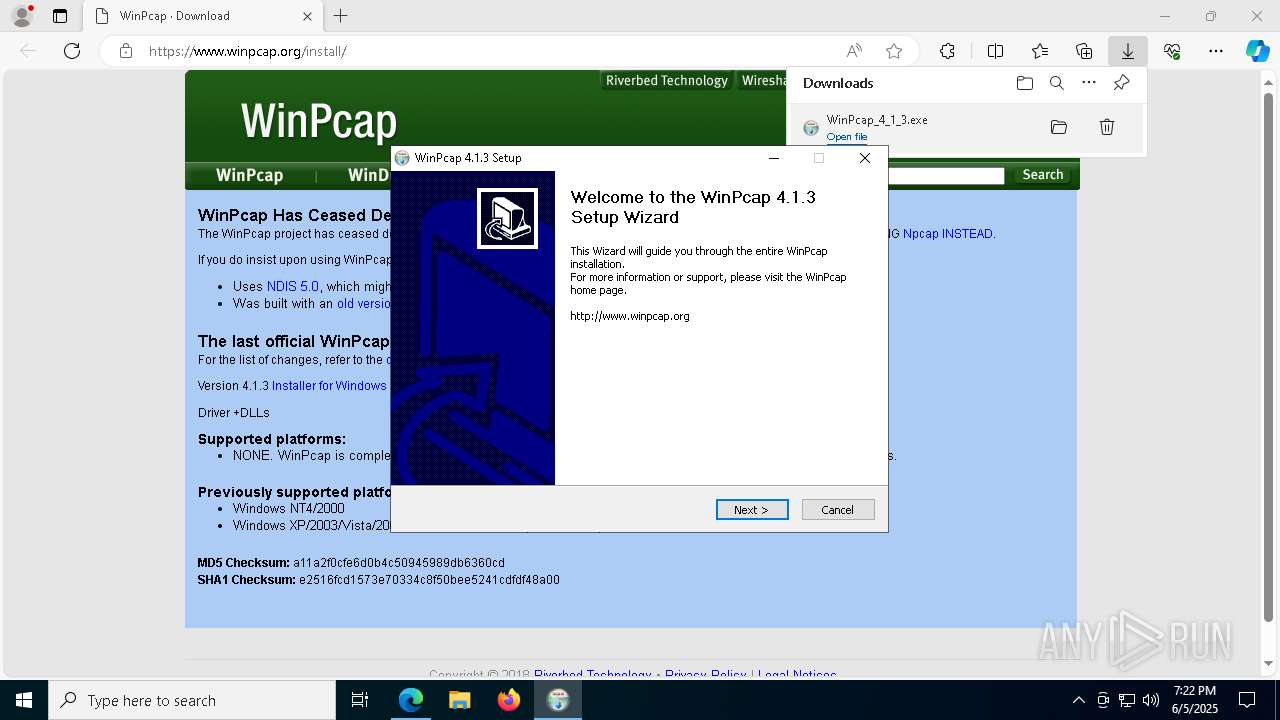Delete the WinPcap_4_1_3.exe download entry
Screen dimensions: 1280x720
[1107, 127]
